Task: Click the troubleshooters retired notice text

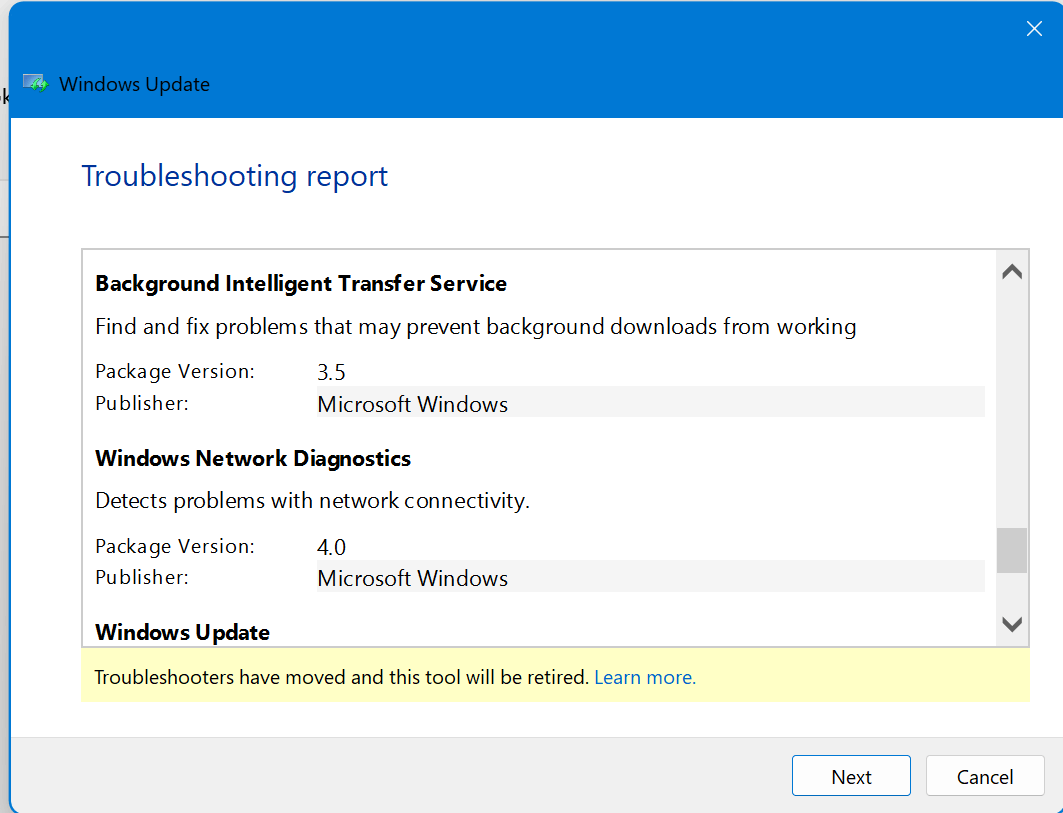Action: tap(341, 677)
